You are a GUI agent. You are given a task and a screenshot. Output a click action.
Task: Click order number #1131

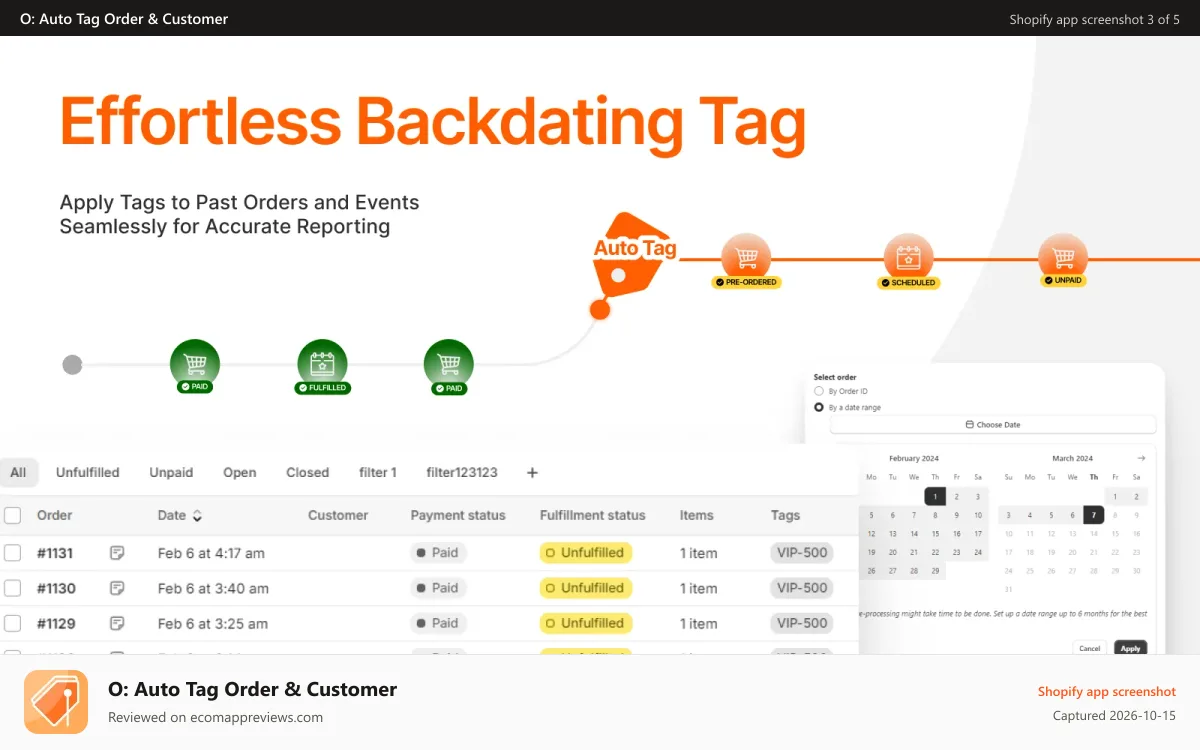pyautogui.click(x=56, y=553)
